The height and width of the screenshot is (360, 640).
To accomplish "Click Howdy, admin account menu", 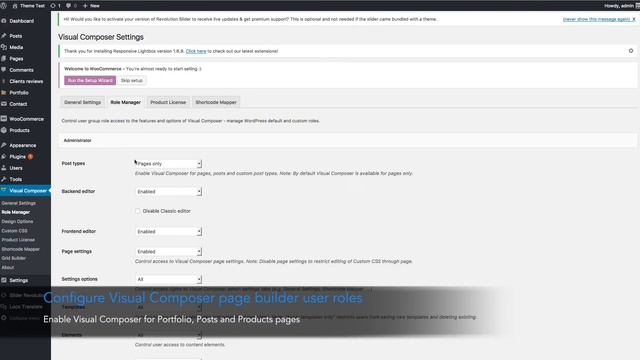I will point(621,6).
